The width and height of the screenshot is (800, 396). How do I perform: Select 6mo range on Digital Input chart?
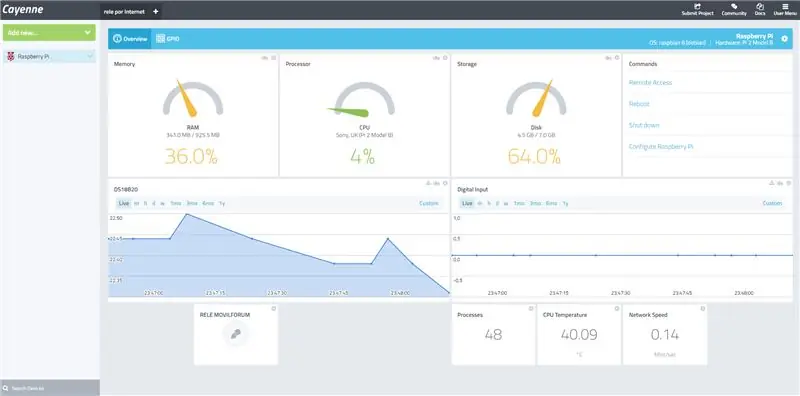(552, 203)
